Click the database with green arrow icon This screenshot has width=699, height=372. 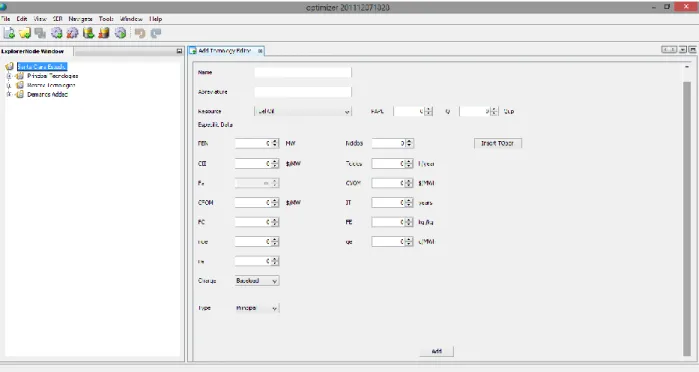[x=88, y=33]
